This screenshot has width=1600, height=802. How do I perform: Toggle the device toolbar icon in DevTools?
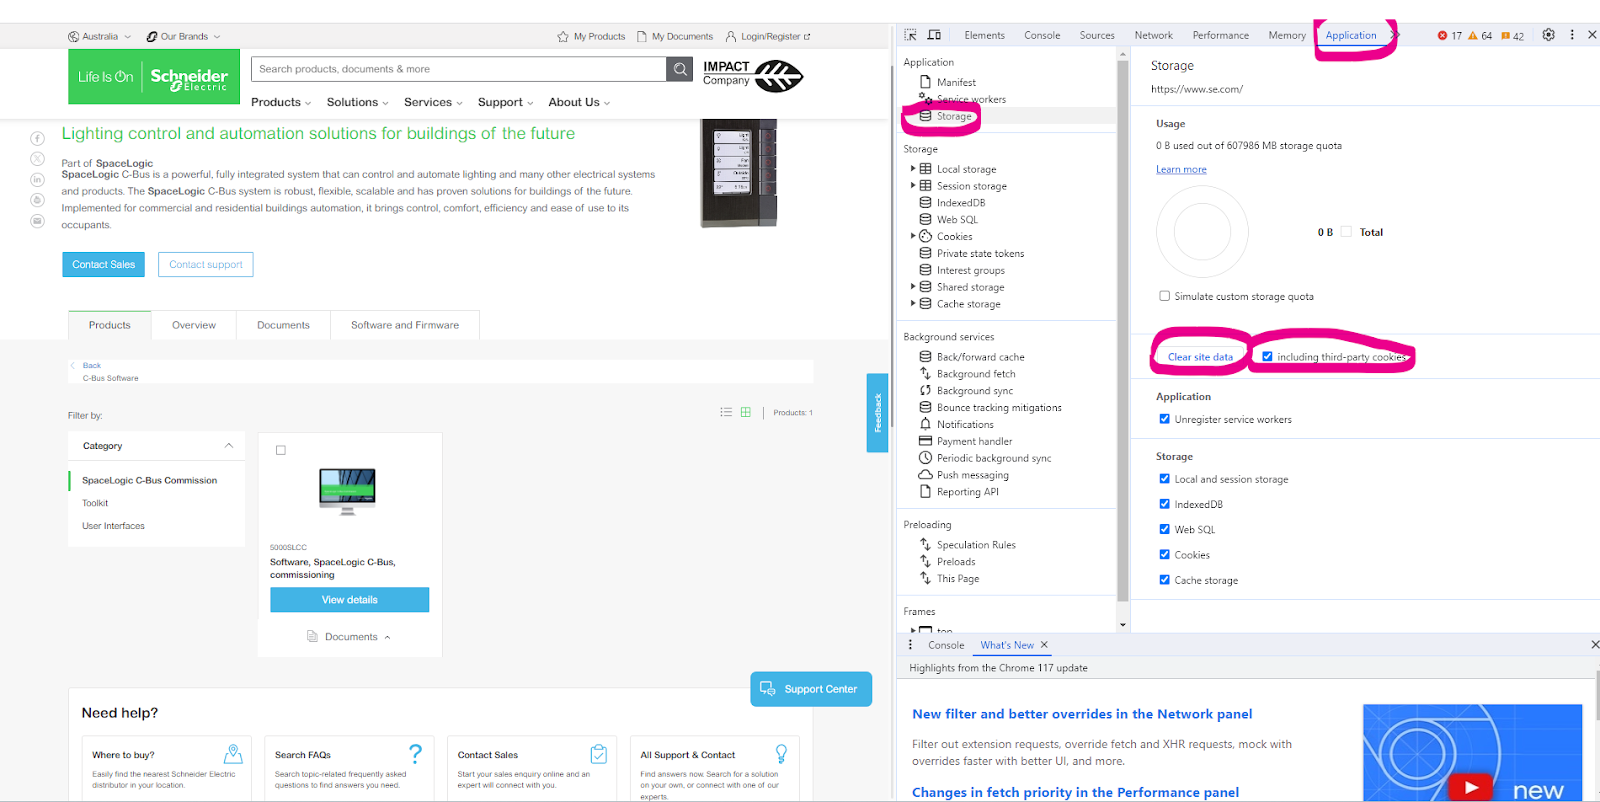[x=934, y=35]
